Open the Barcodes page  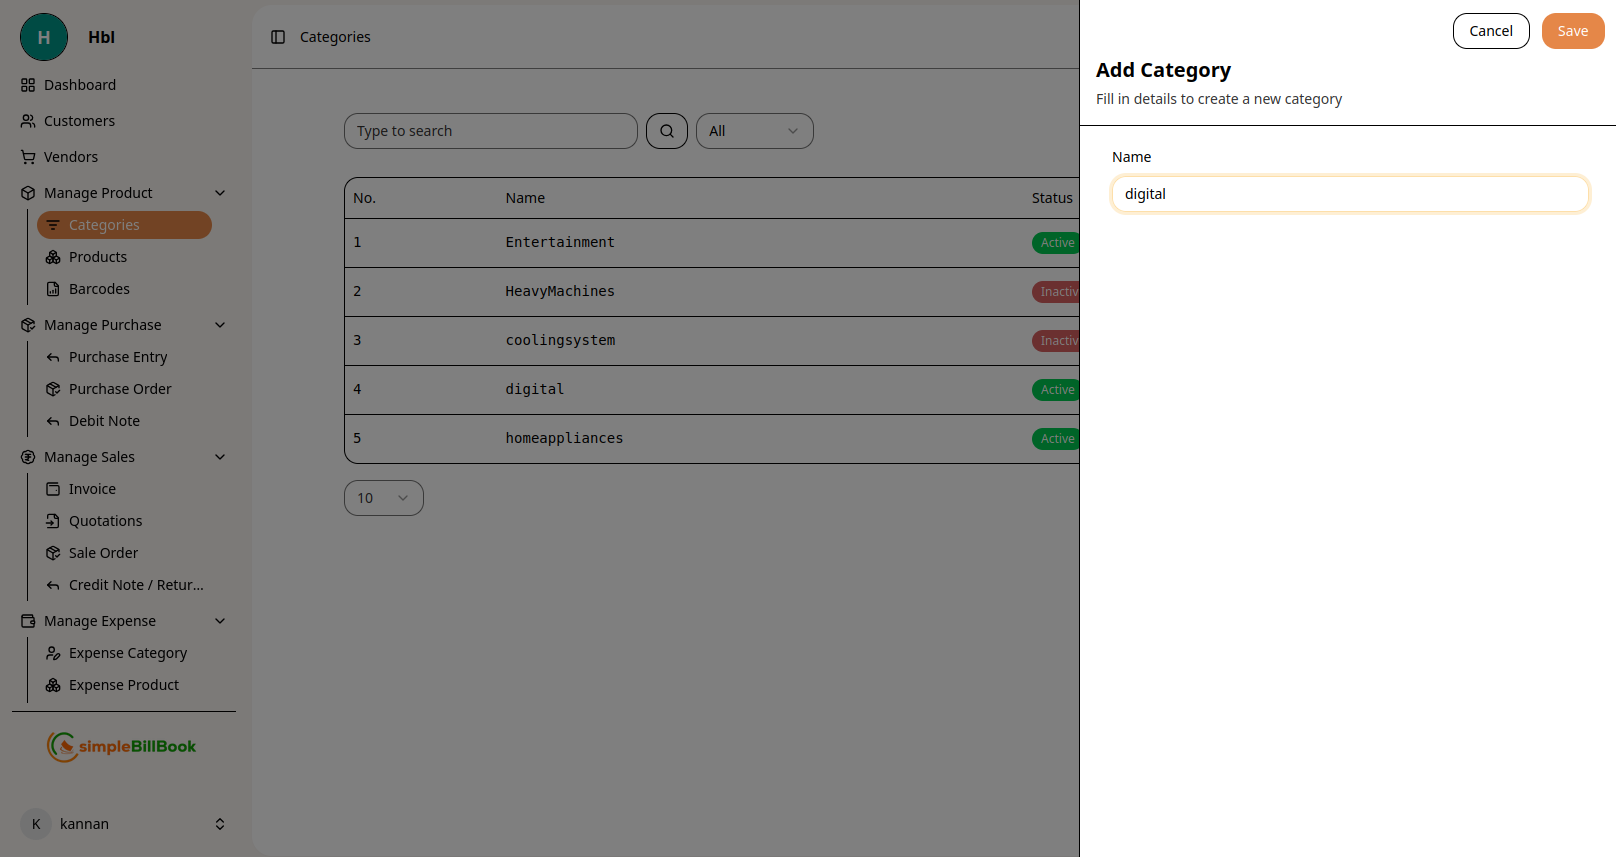[99, 289]
